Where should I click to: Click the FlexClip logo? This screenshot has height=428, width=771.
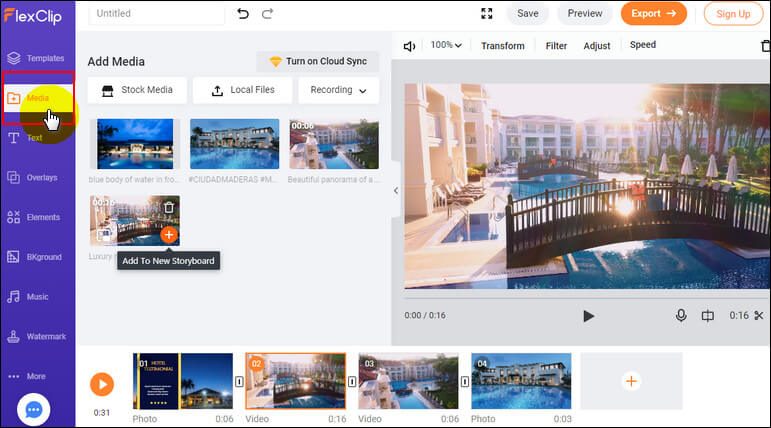coord(33,16)
